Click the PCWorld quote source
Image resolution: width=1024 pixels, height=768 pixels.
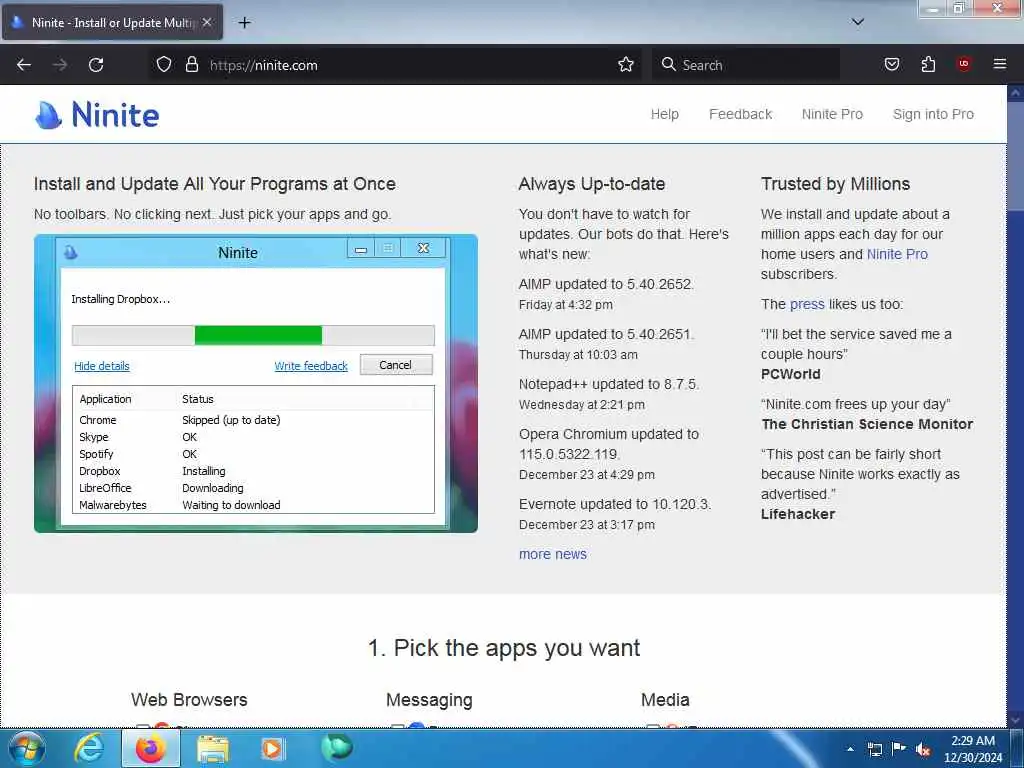pyautogui.click(x=790, y=374)
